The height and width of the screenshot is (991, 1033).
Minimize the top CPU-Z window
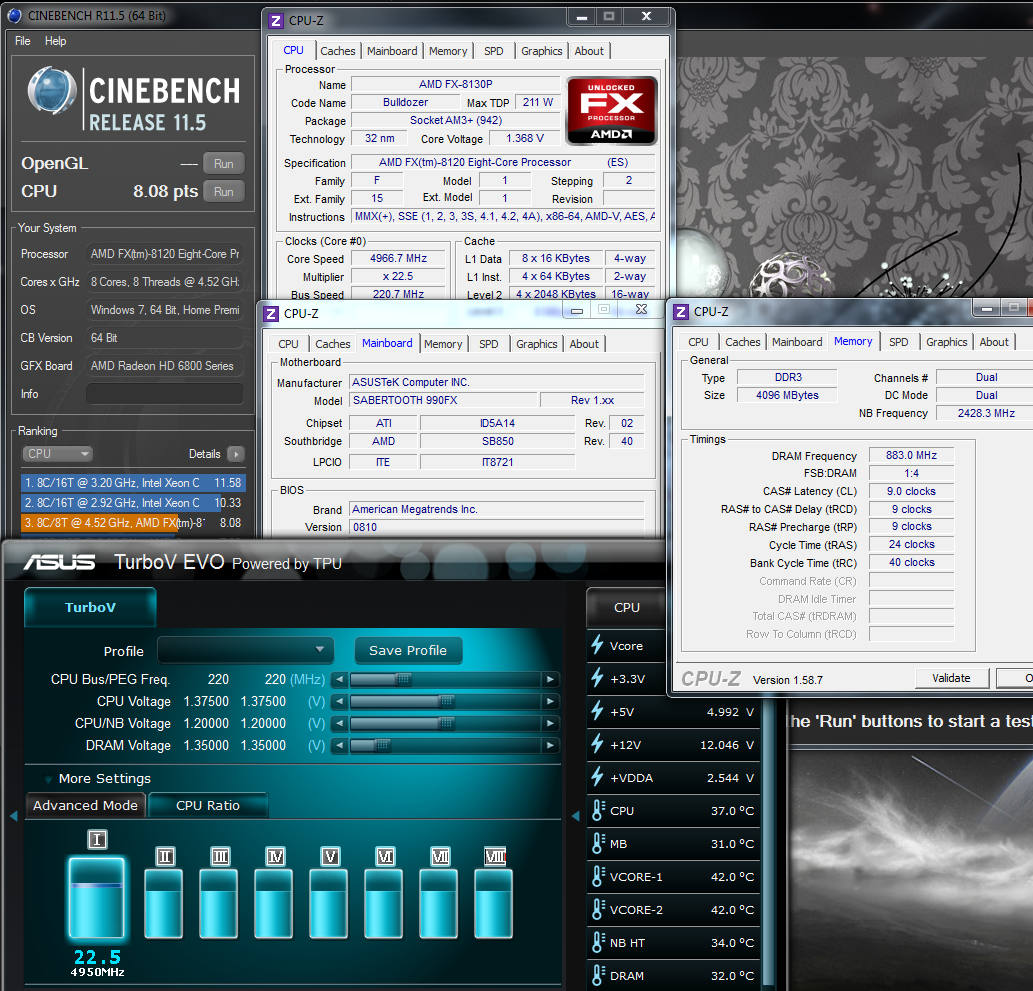(x=581, y=17)
